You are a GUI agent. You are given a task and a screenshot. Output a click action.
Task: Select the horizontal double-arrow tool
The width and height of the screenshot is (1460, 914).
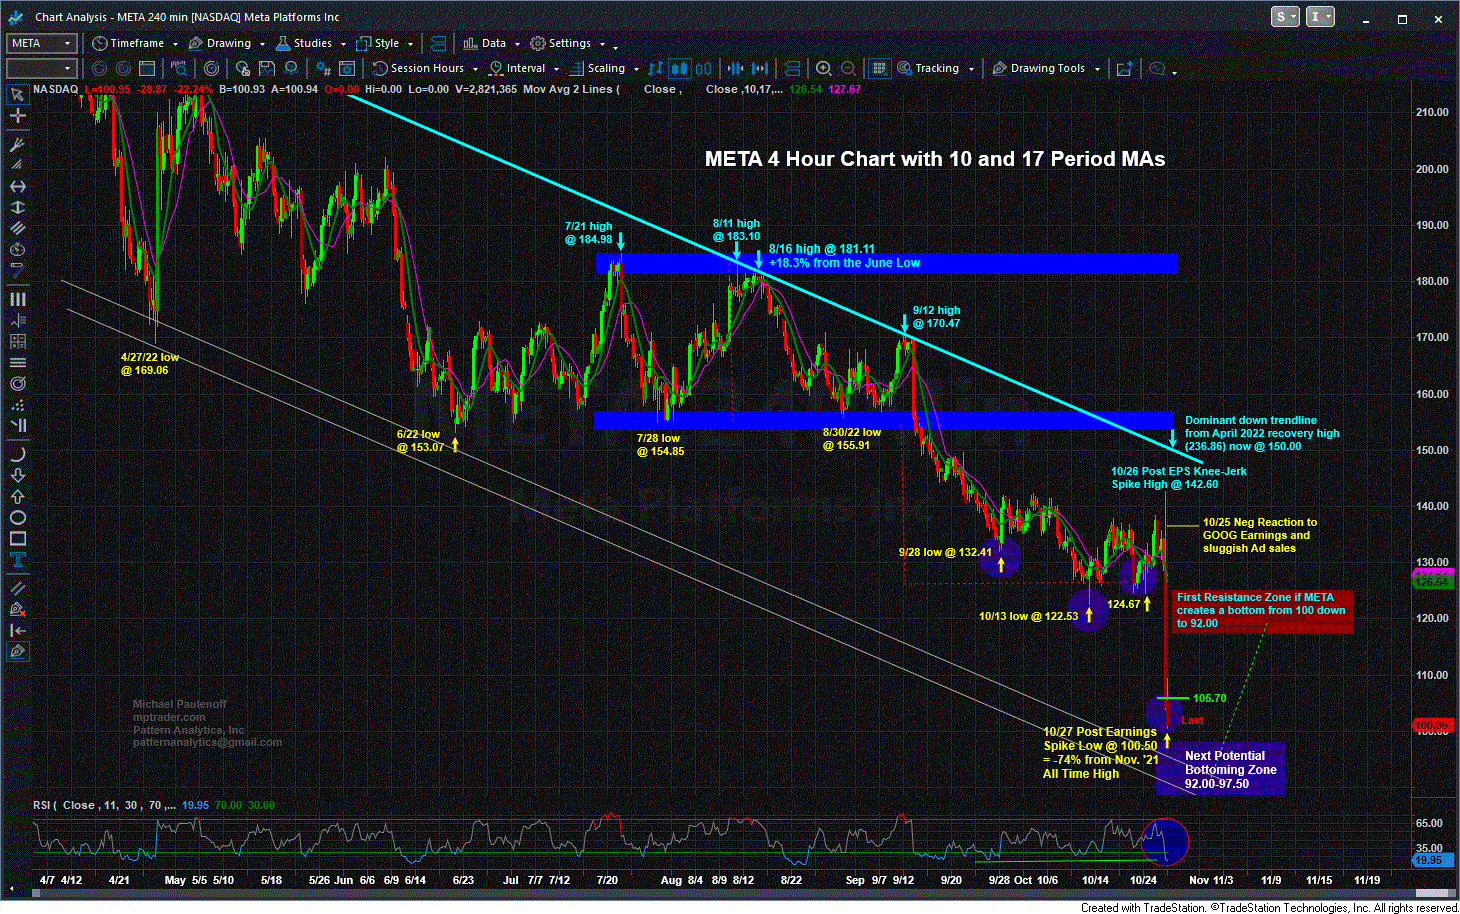[x=17, y=187]
